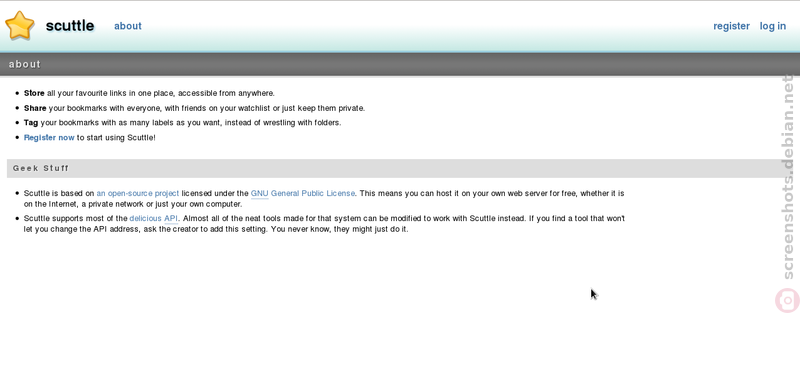The height and width of the screenshot is (377, 800).
Task: Click the bold word Tag
Action: 31,123
